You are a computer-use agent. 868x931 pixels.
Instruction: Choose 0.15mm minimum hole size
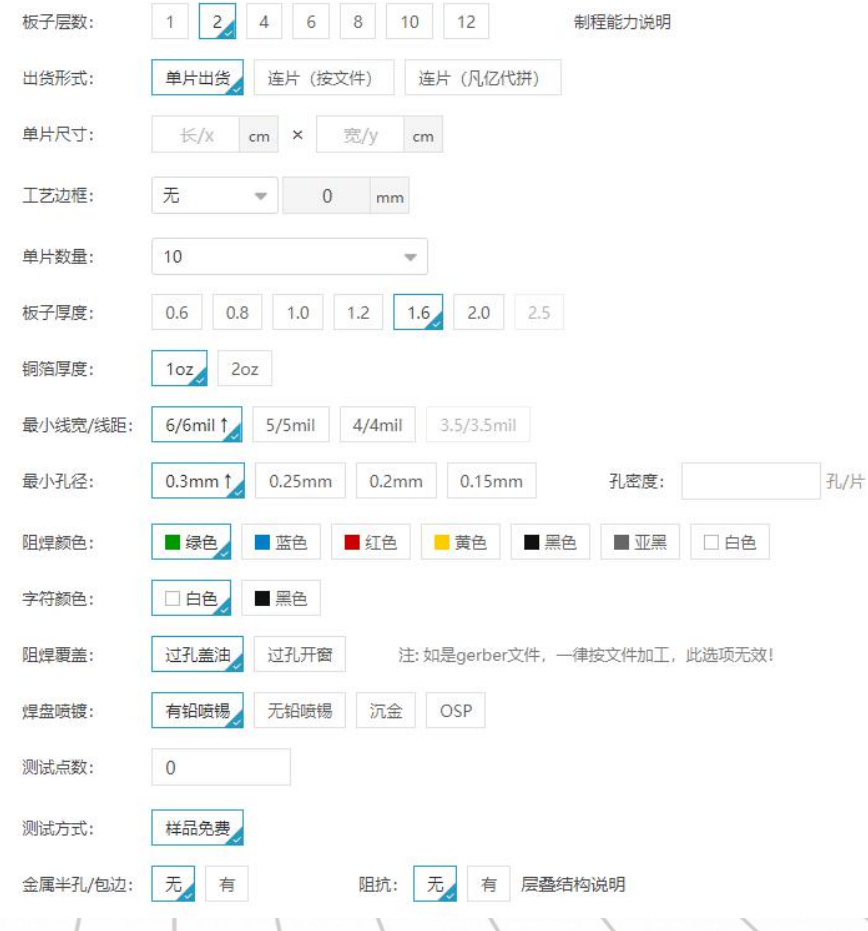point(492,480)
